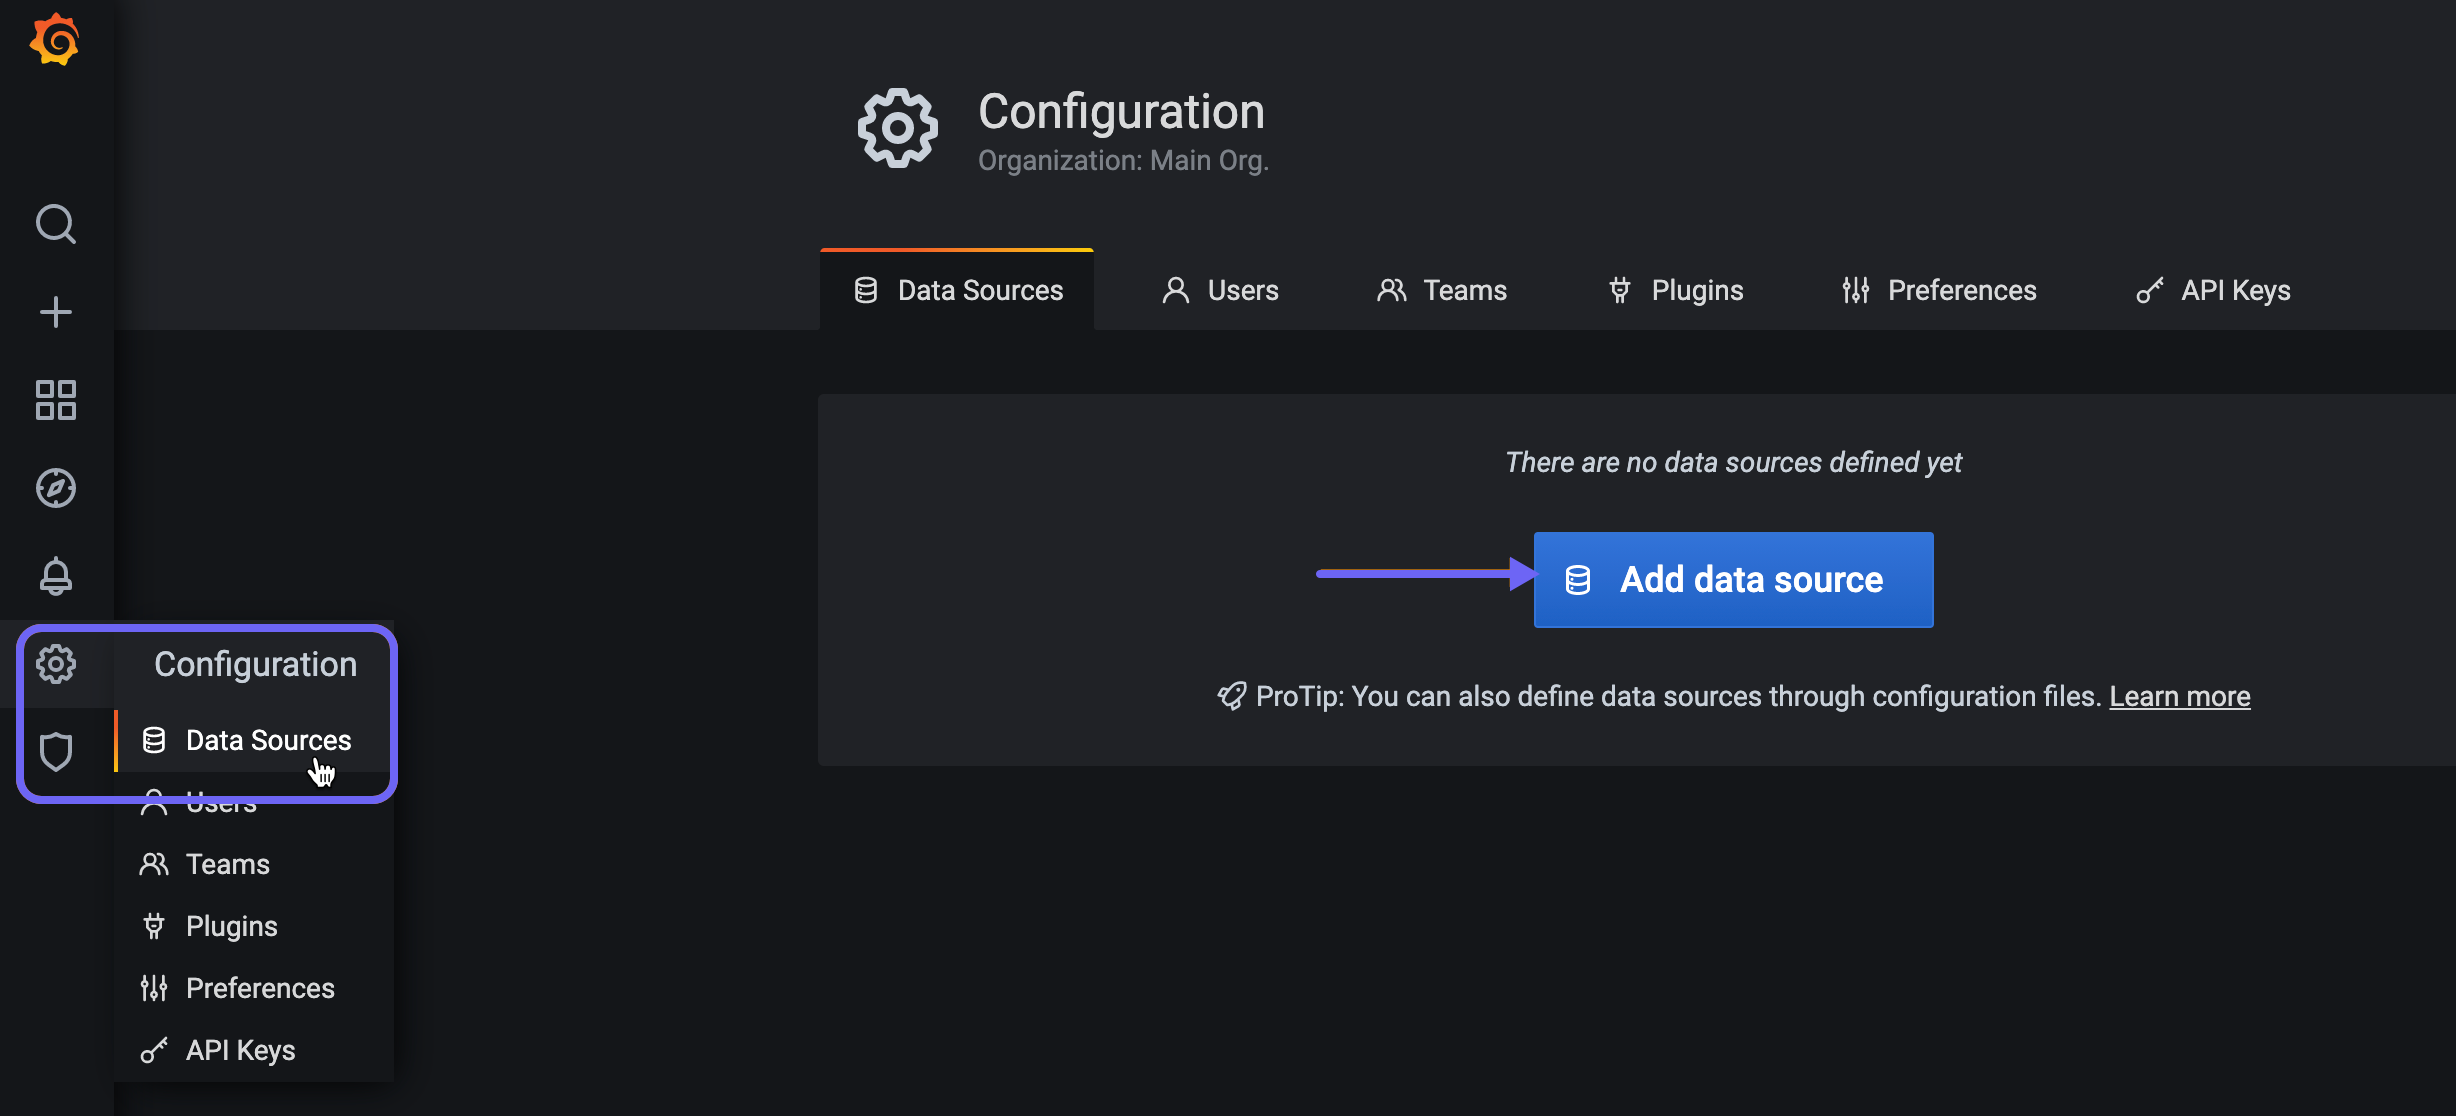2456x1116 pixels.
Task: Click the Create (+) icon in sidebar
Action: 56,311
